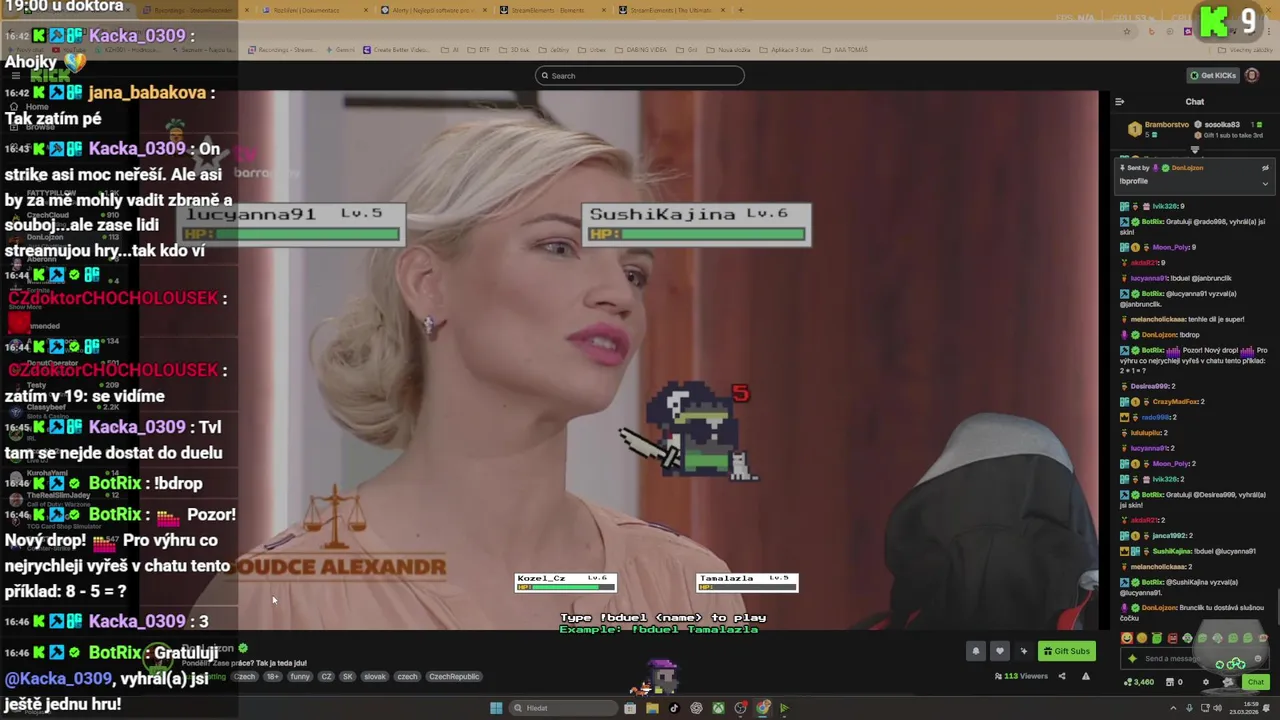Open a new browser tab
This screenshot has height=720, width=1280.
[740, 10]
